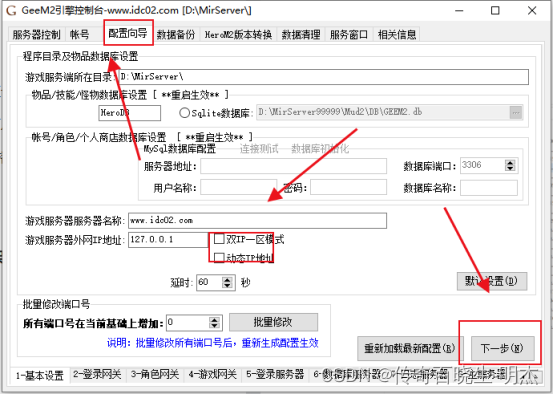Viewport: 554px width, 394px height.
Task: Click the 下一步(N) button
Action: tap(502, 348)
